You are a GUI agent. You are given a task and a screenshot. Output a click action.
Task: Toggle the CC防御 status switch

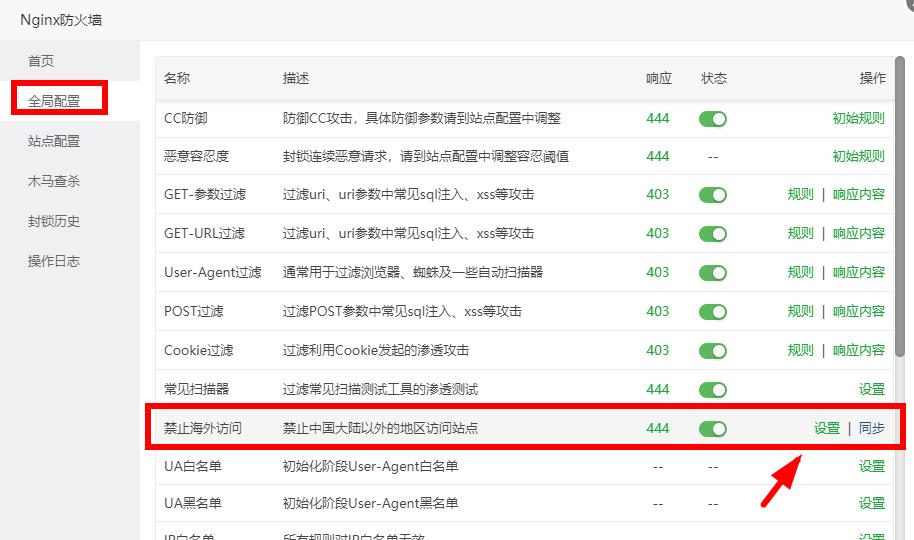pyautogui.click(x=713, y=119)
